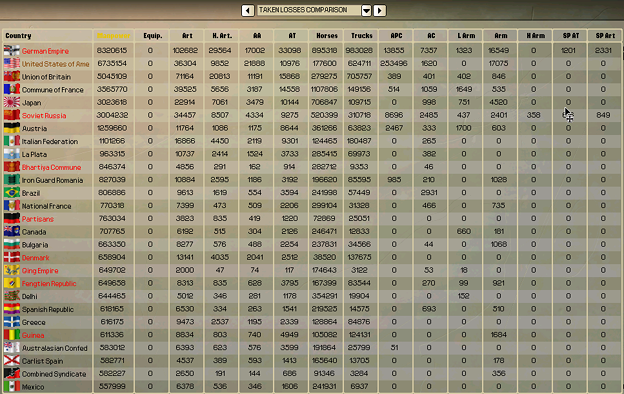Sort table by Manpower column header

pyautogui.click(x=113, y=35)
